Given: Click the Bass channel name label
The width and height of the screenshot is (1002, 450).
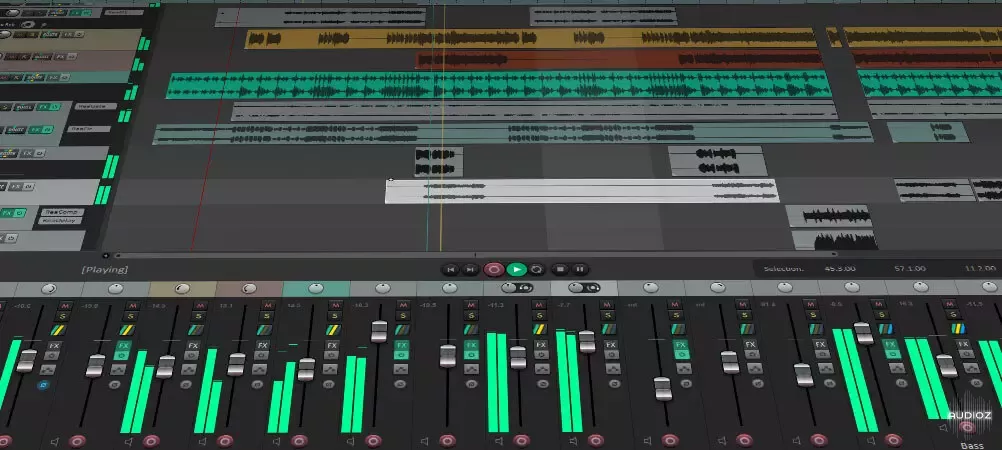Looking at the screenshot, I should (x=972, y=446).
